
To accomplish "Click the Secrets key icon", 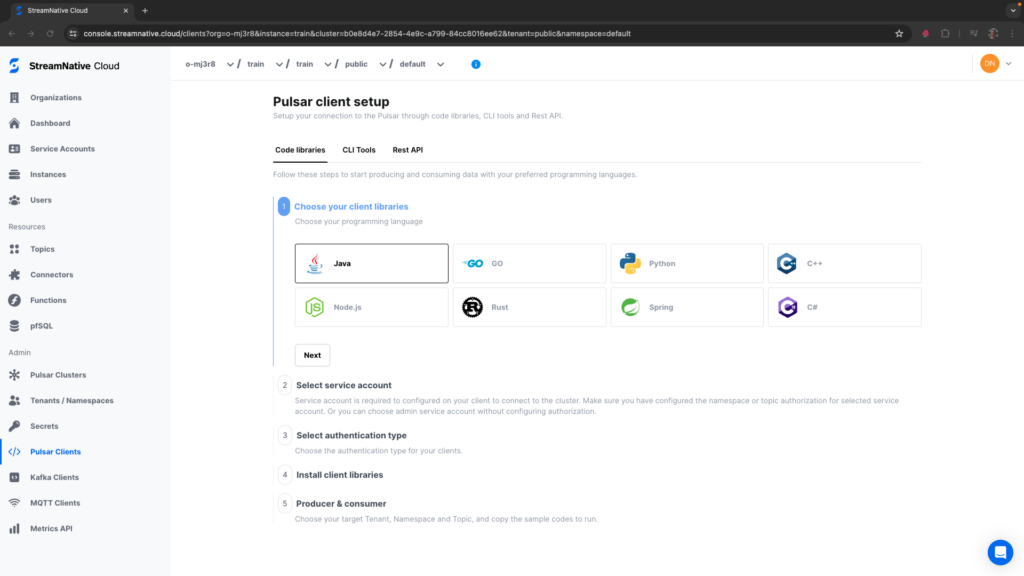I will click(x=14, y=426).
